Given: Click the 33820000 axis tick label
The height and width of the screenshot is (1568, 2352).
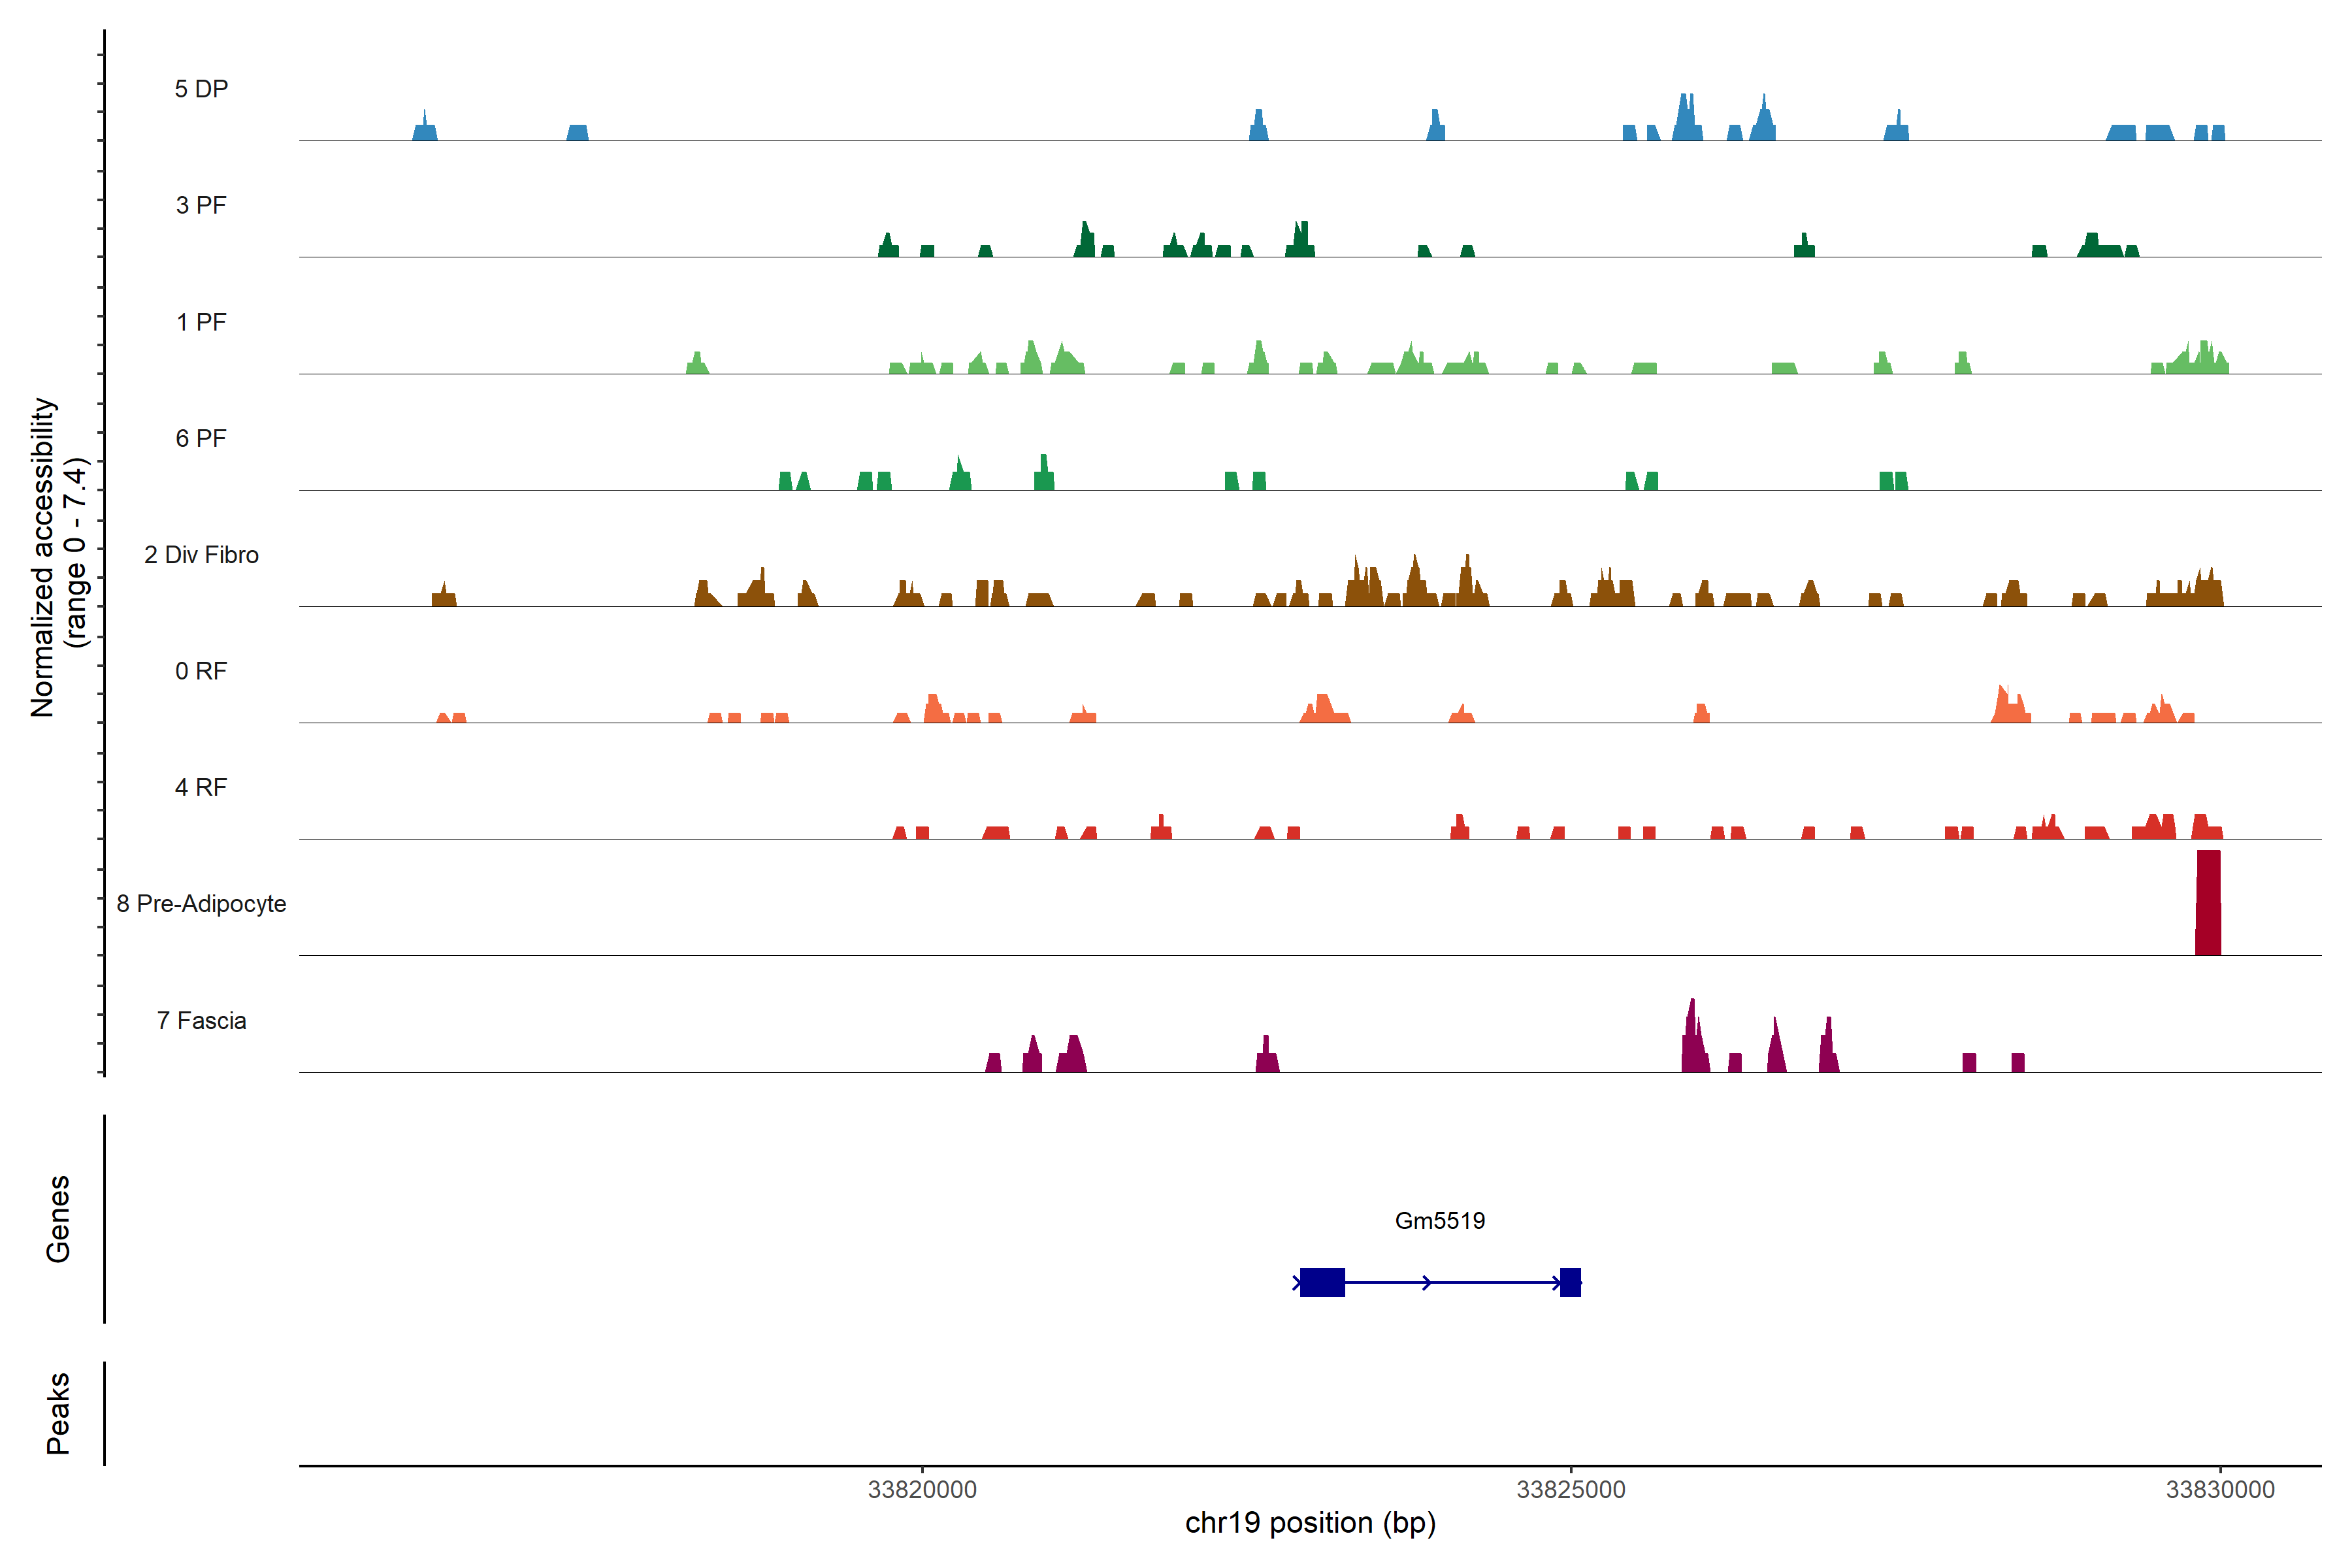Looking at the screenshot, I should pyautogui.click(x=922, y=1489).
